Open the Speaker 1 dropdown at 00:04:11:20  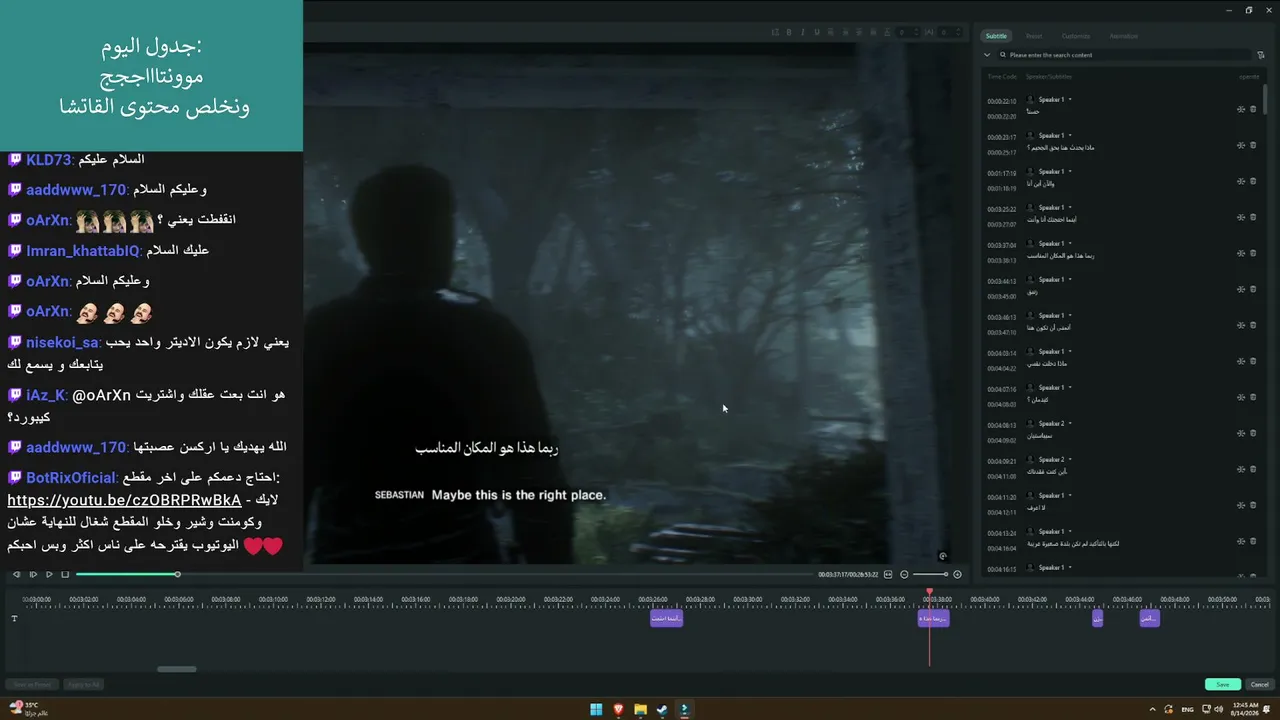(1070, 495)
